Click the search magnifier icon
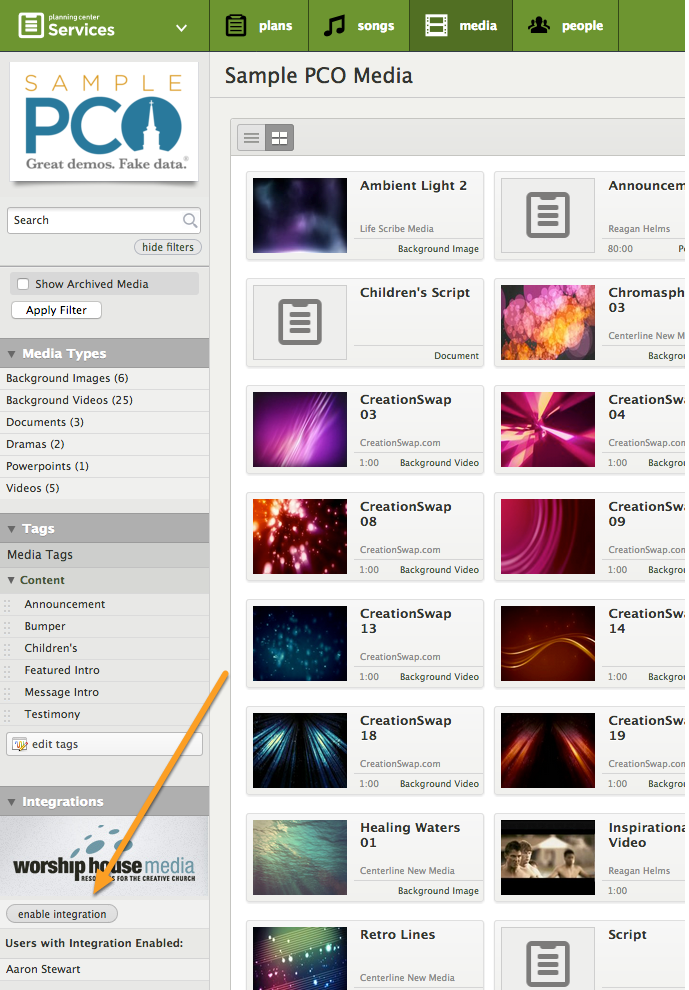The image size is (689, 990). (x=189, y=220)
